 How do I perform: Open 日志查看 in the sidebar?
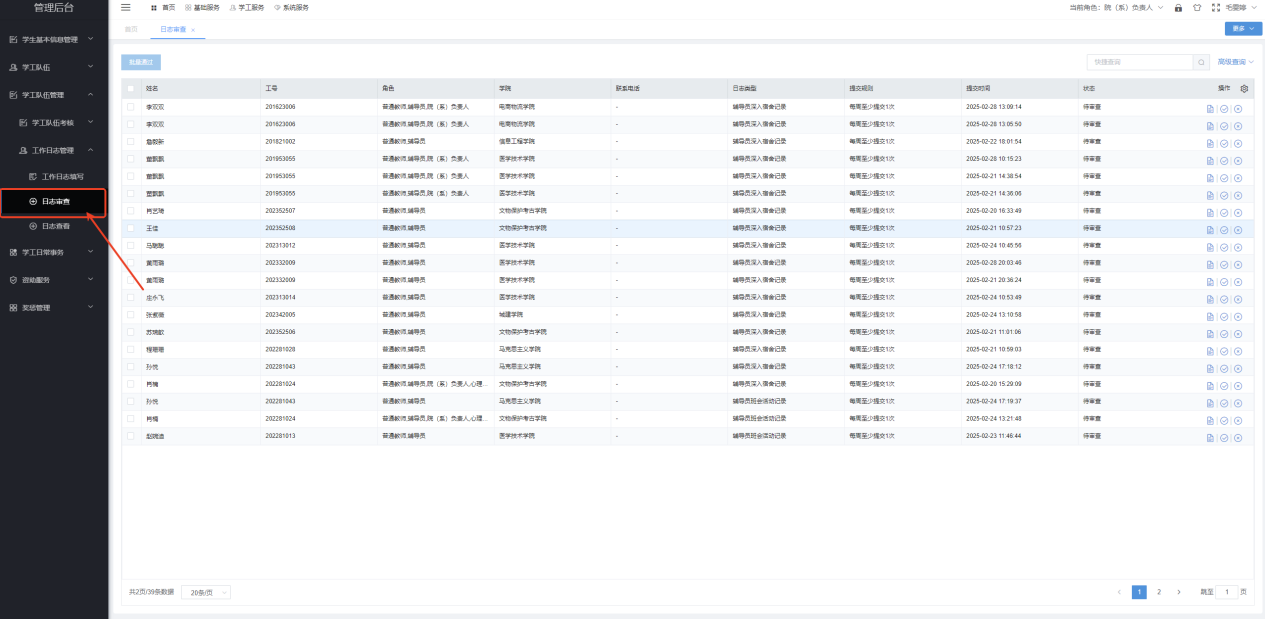pyautogui.click(x=55, y=227)
